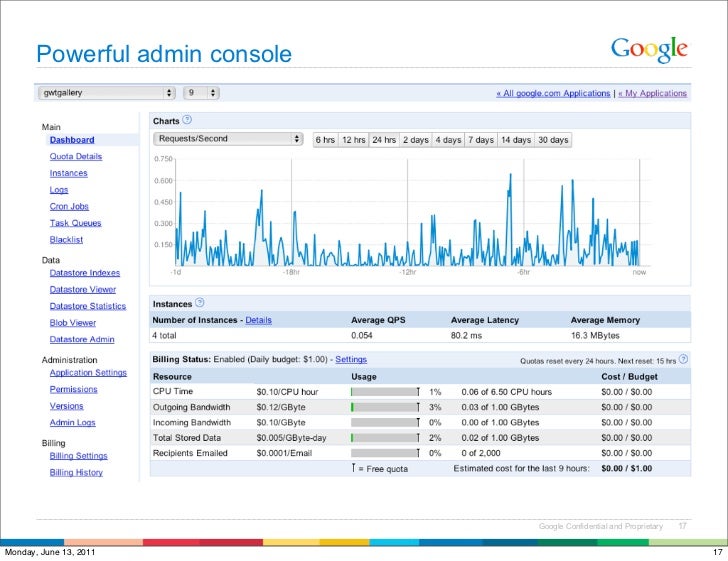Open Application Settings
This screenshot has height=561, width=728.
(88, 373)
